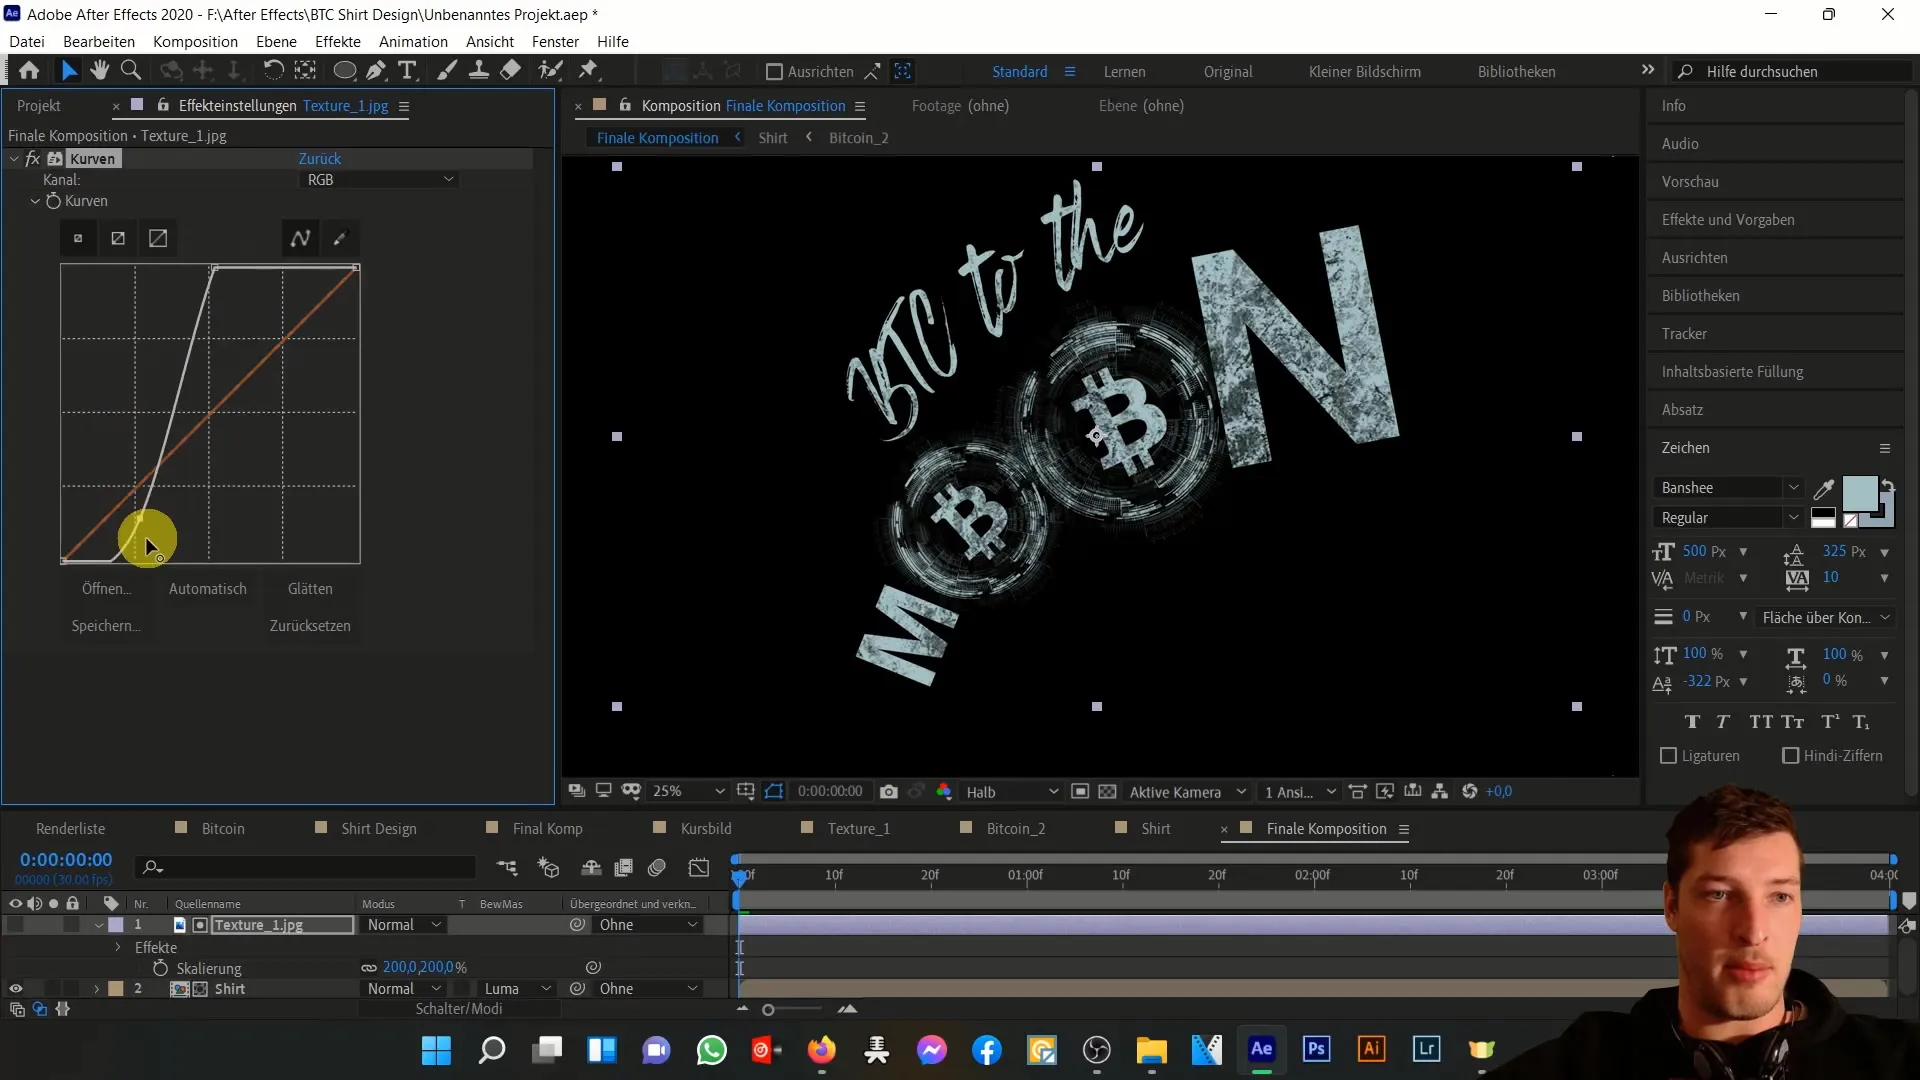Toggle visibility of Shirt layer
The width and height of the screenshot is (1920, 1080).
point(16,988)
